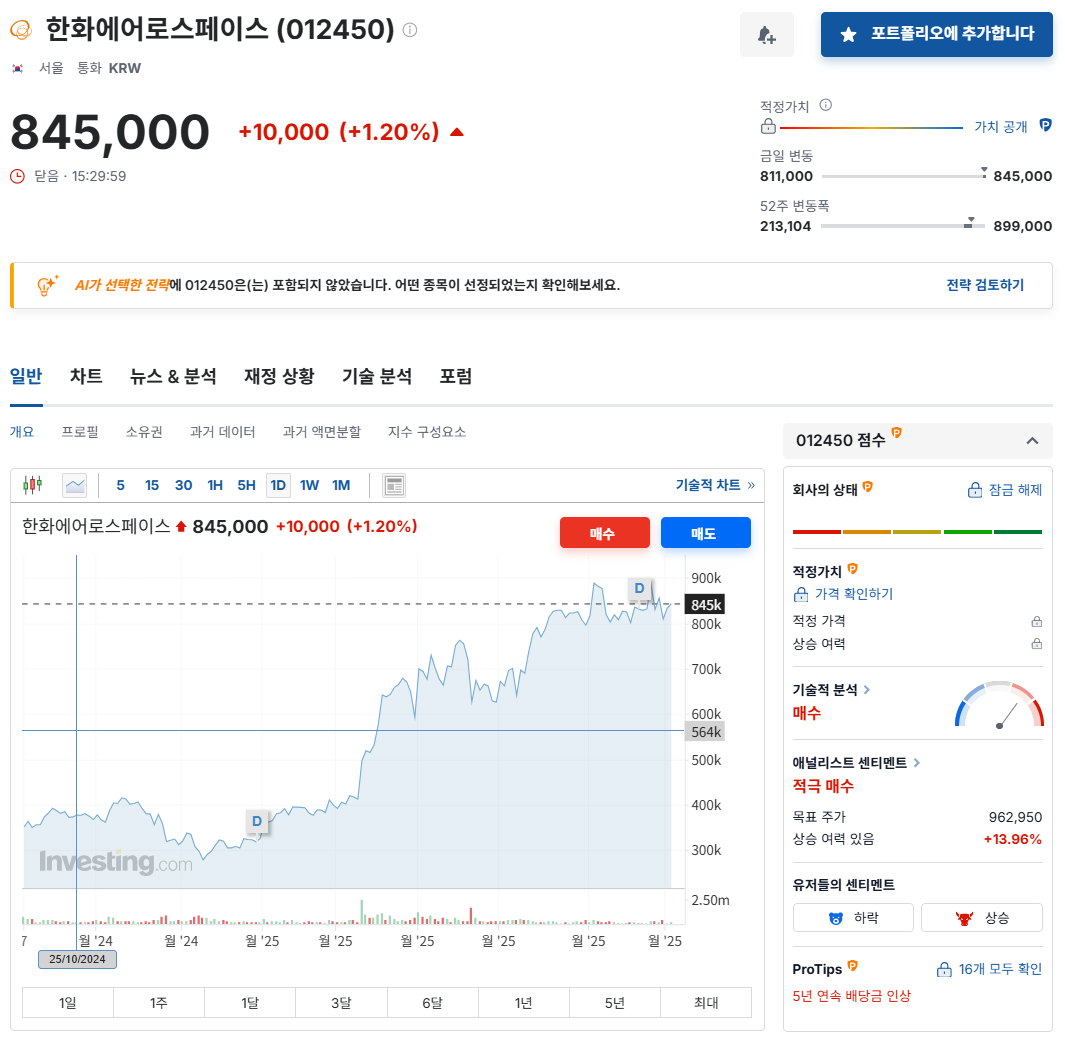Screen dimensions: 1065x1039
Task: Switch to 소유권 sub-tab
Action: pos(144,432)
